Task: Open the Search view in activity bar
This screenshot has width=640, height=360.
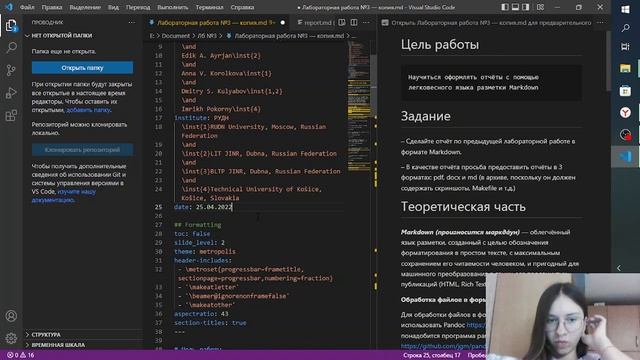Action: tap(11, 48)
